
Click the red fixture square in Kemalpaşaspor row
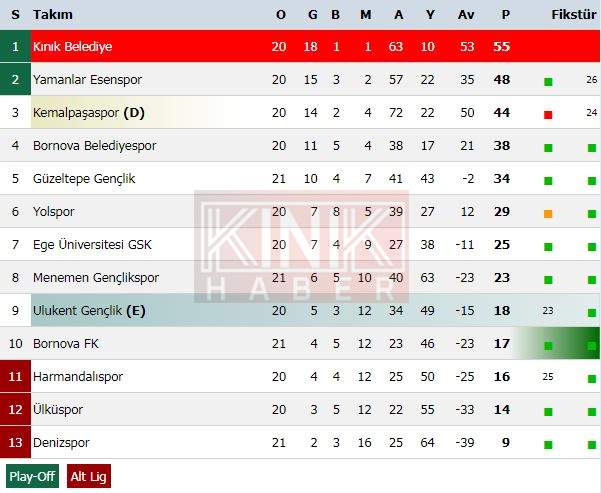pyautogui.click(x=548, y=115)
